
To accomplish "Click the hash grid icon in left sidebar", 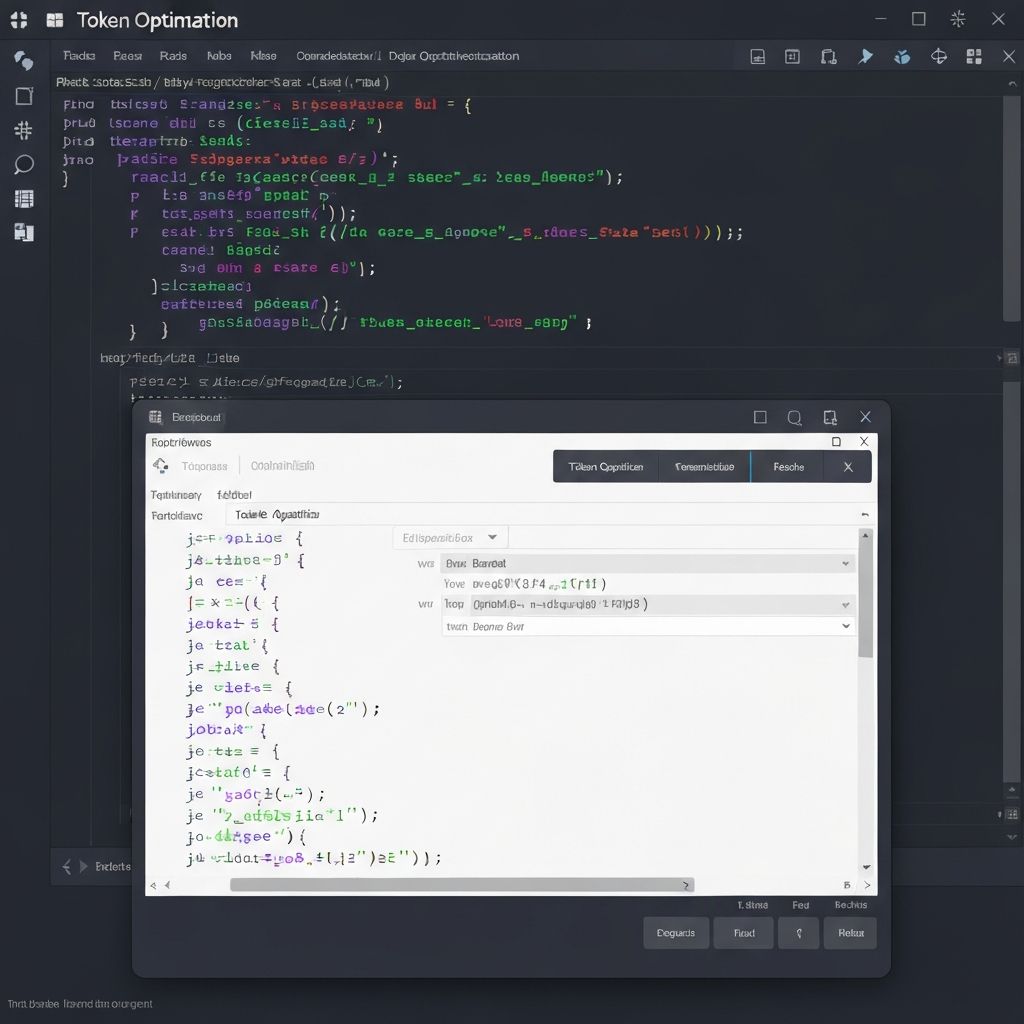I will pyautogui.click(x=24, y=130).
